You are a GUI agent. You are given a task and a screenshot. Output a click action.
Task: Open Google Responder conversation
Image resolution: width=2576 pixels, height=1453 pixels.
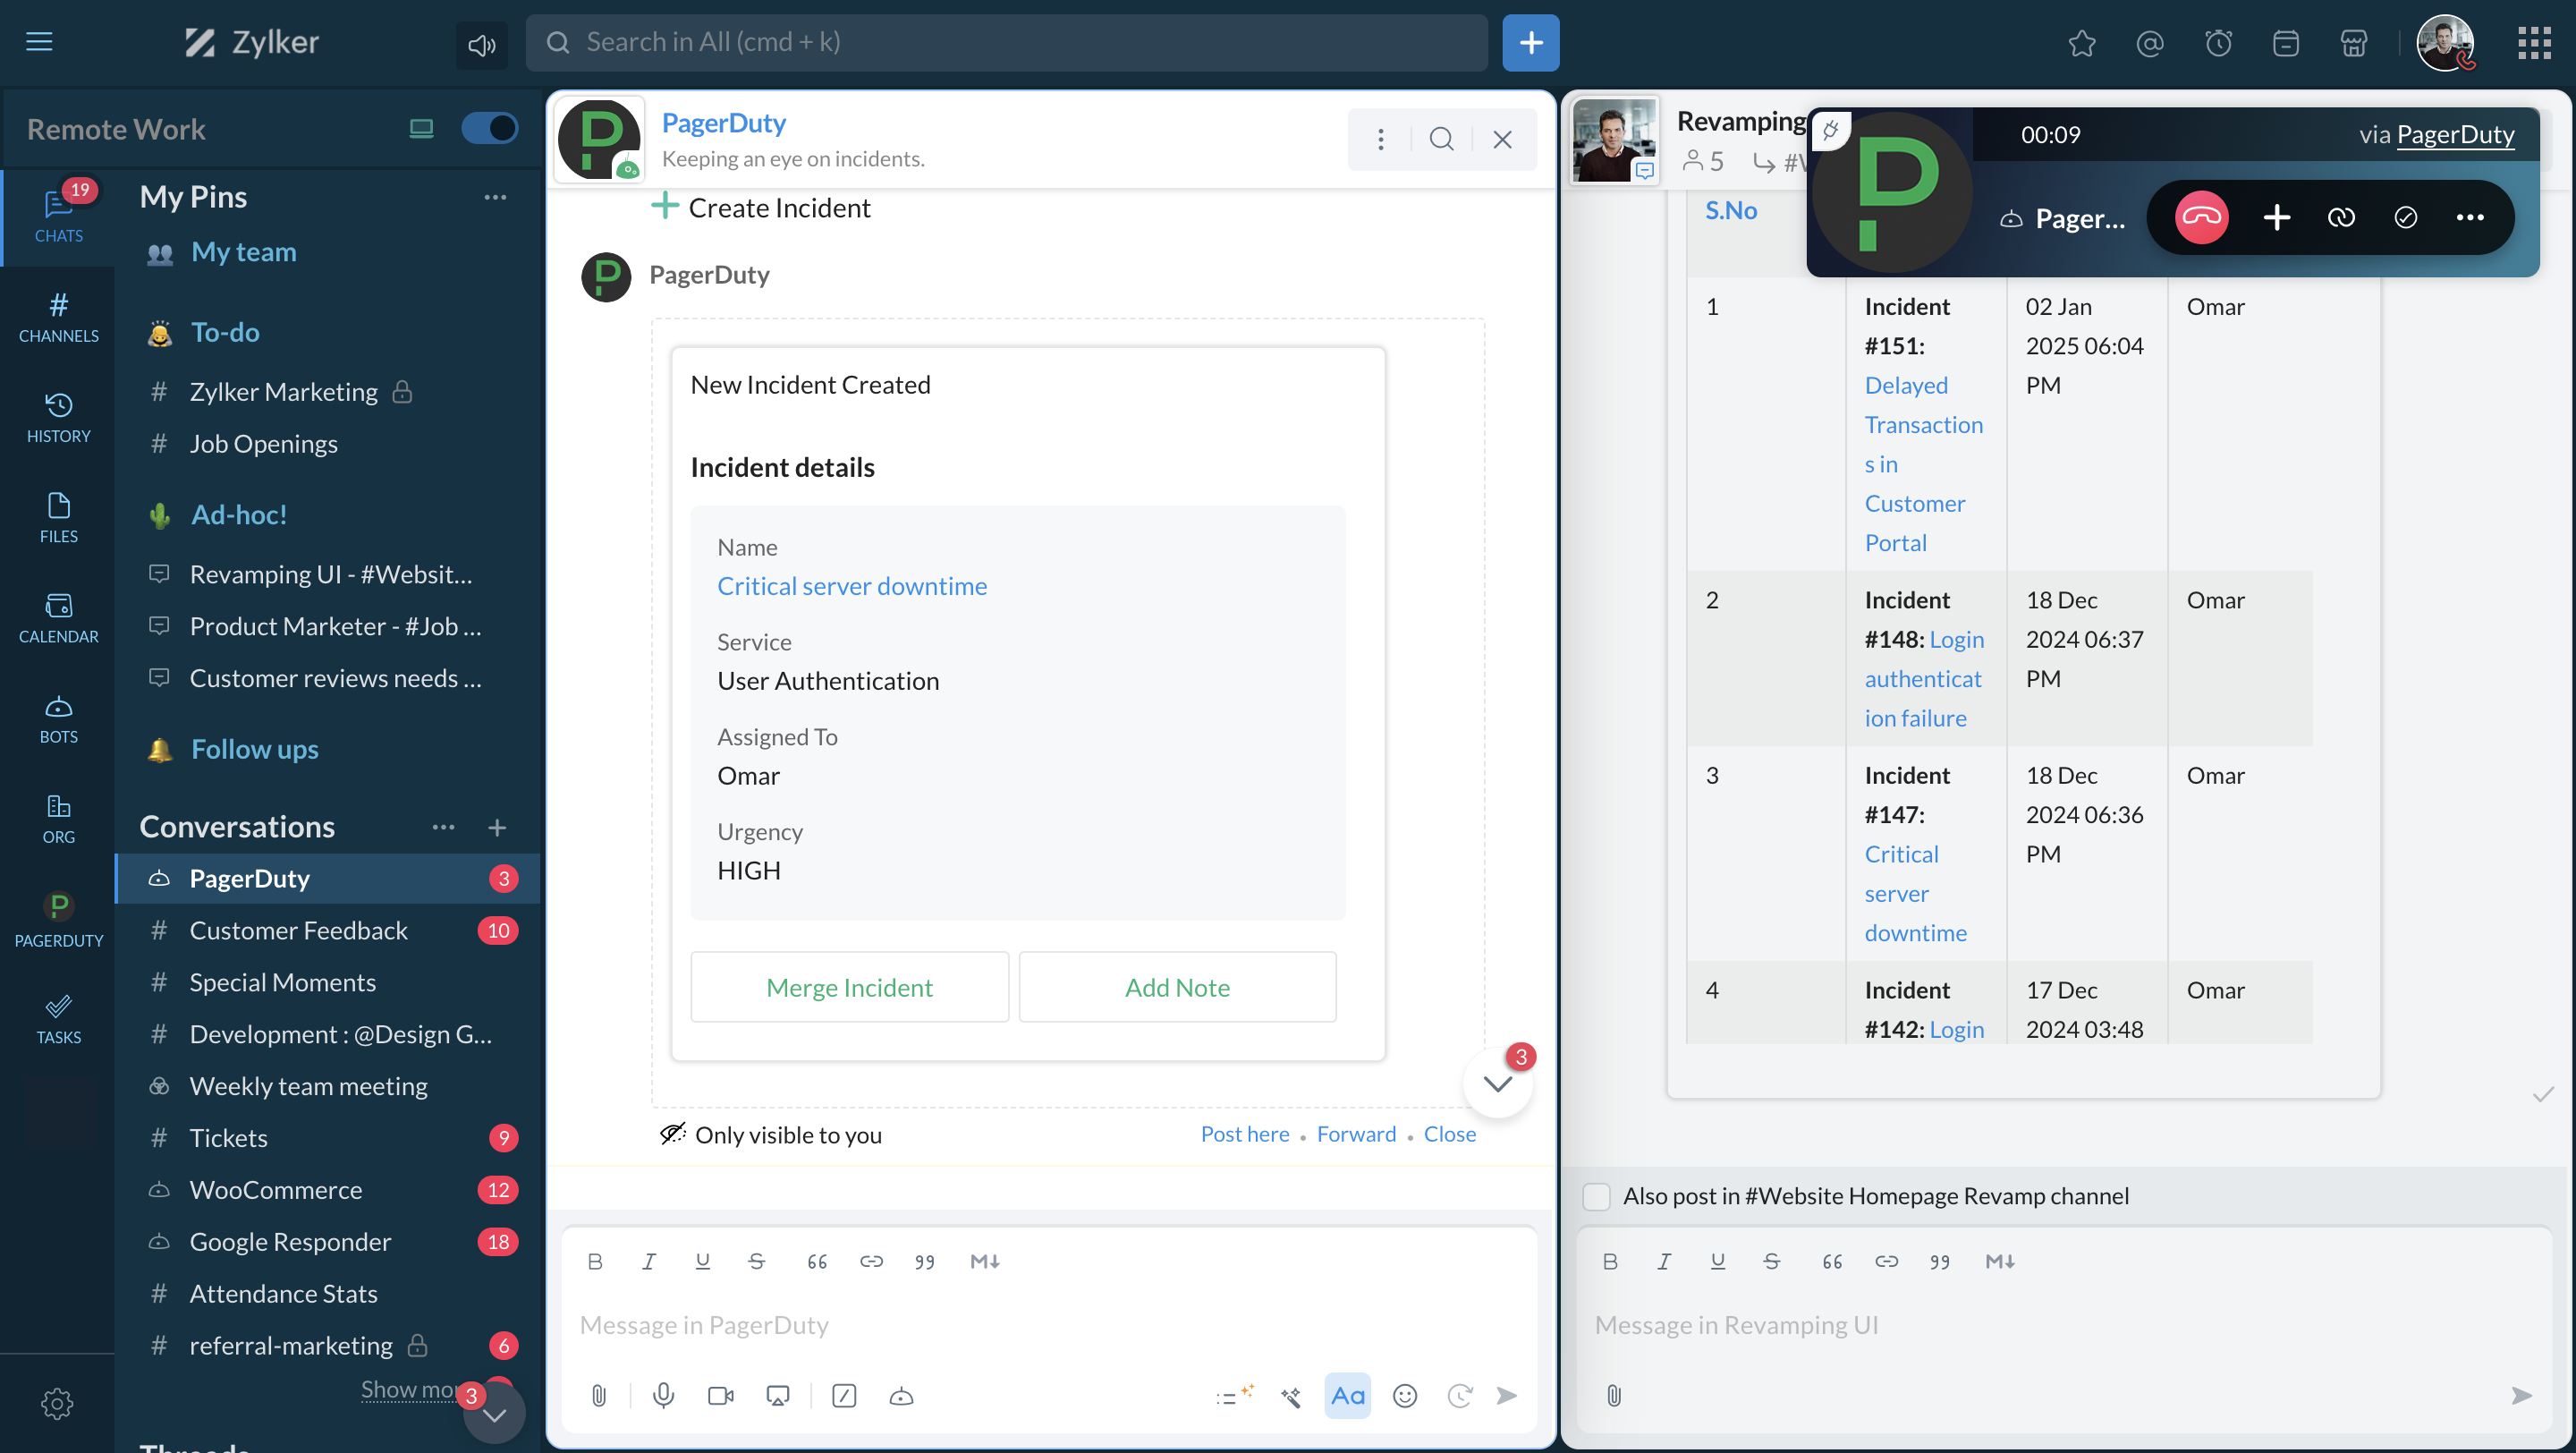[328, 1242]
